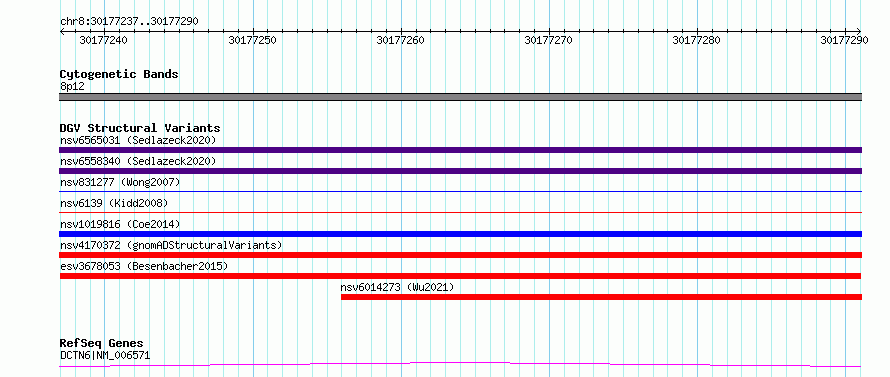The height and width of the screenshot is (377, 890).
Task: Click ruler tick label 30177260
Action: (401, 40)
